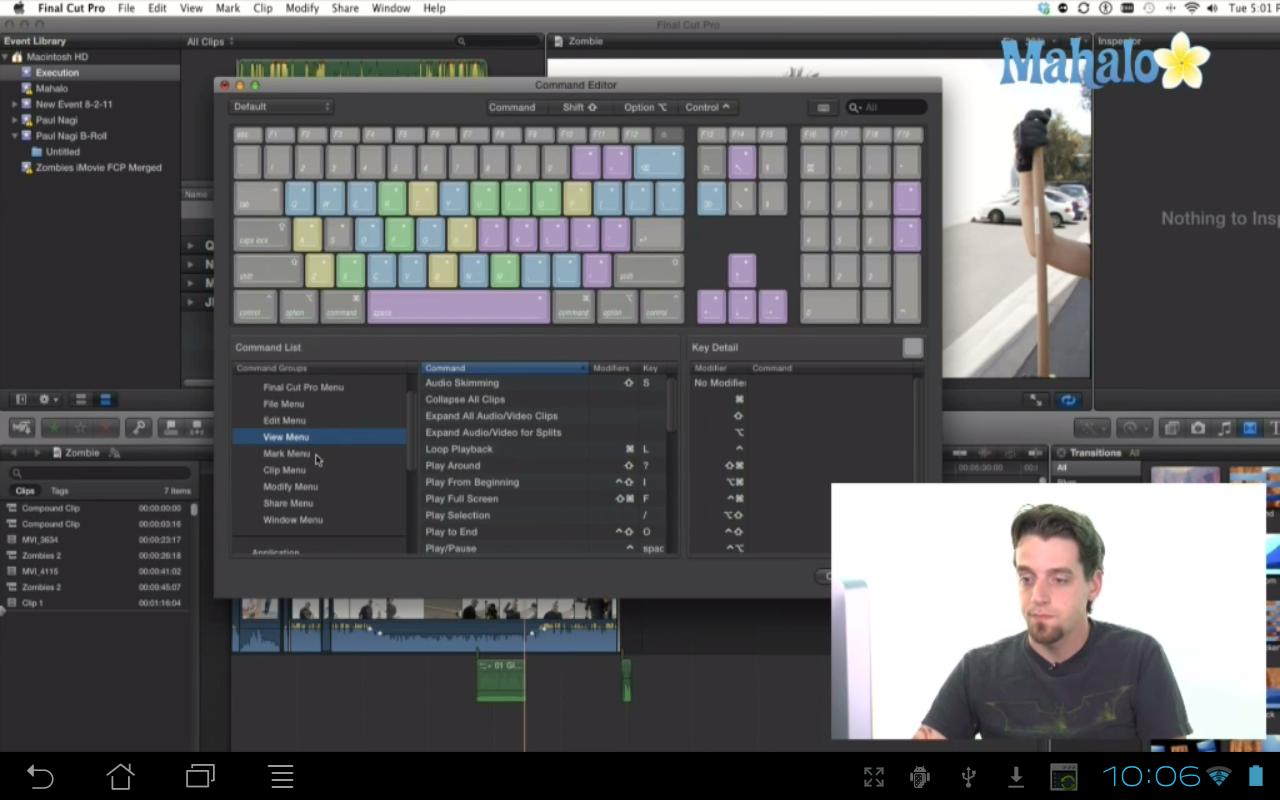Mark clip as favorite with green star

54,428
